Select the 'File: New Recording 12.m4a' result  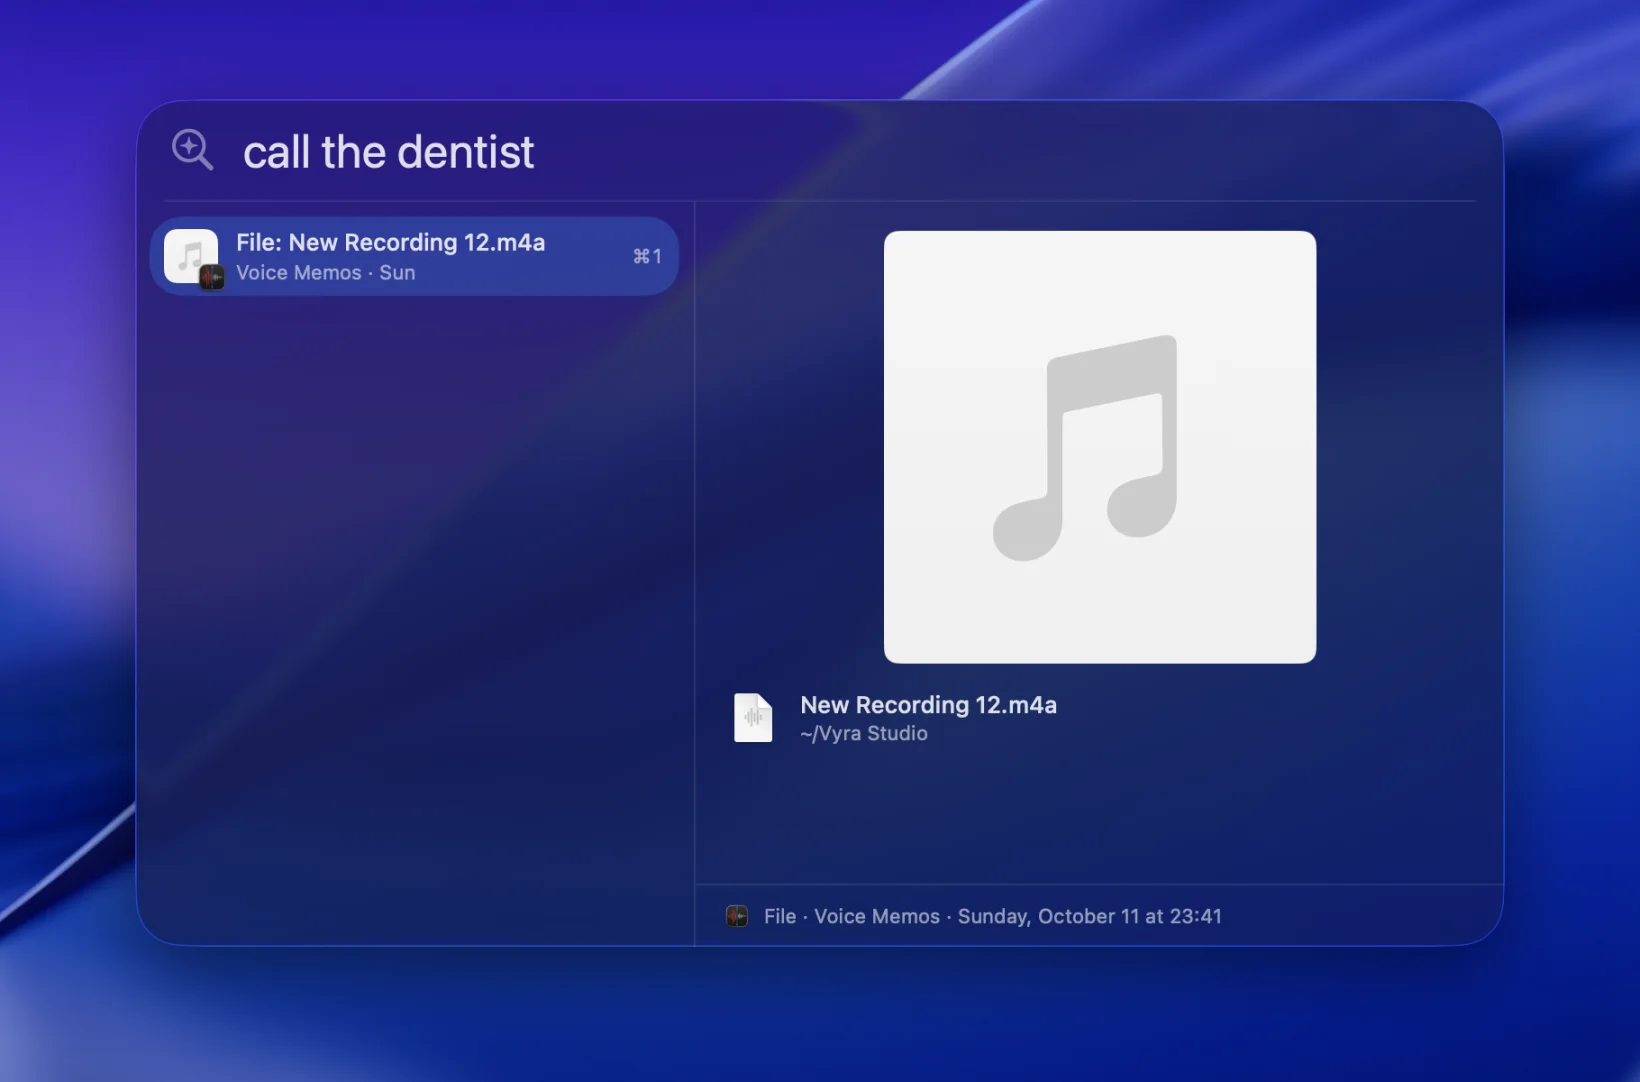tap(414, 256)
